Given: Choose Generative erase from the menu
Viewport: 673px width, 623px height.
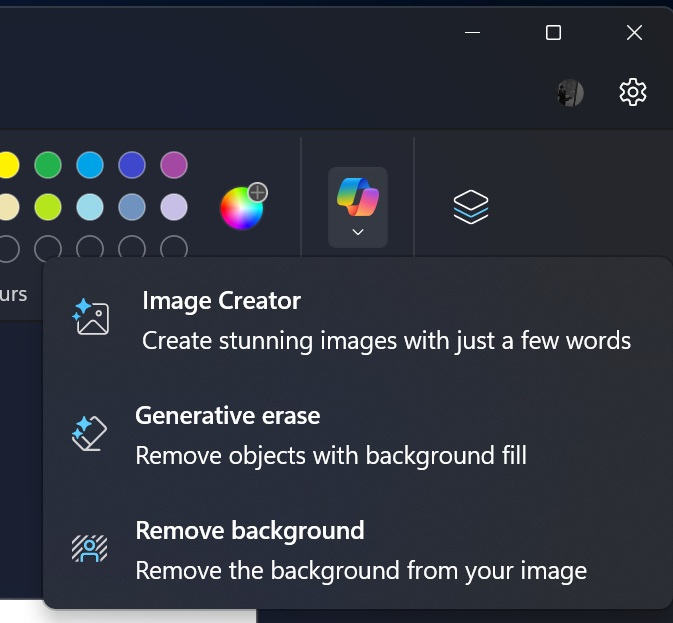Looking at the screenshot, I should [358, 434].
